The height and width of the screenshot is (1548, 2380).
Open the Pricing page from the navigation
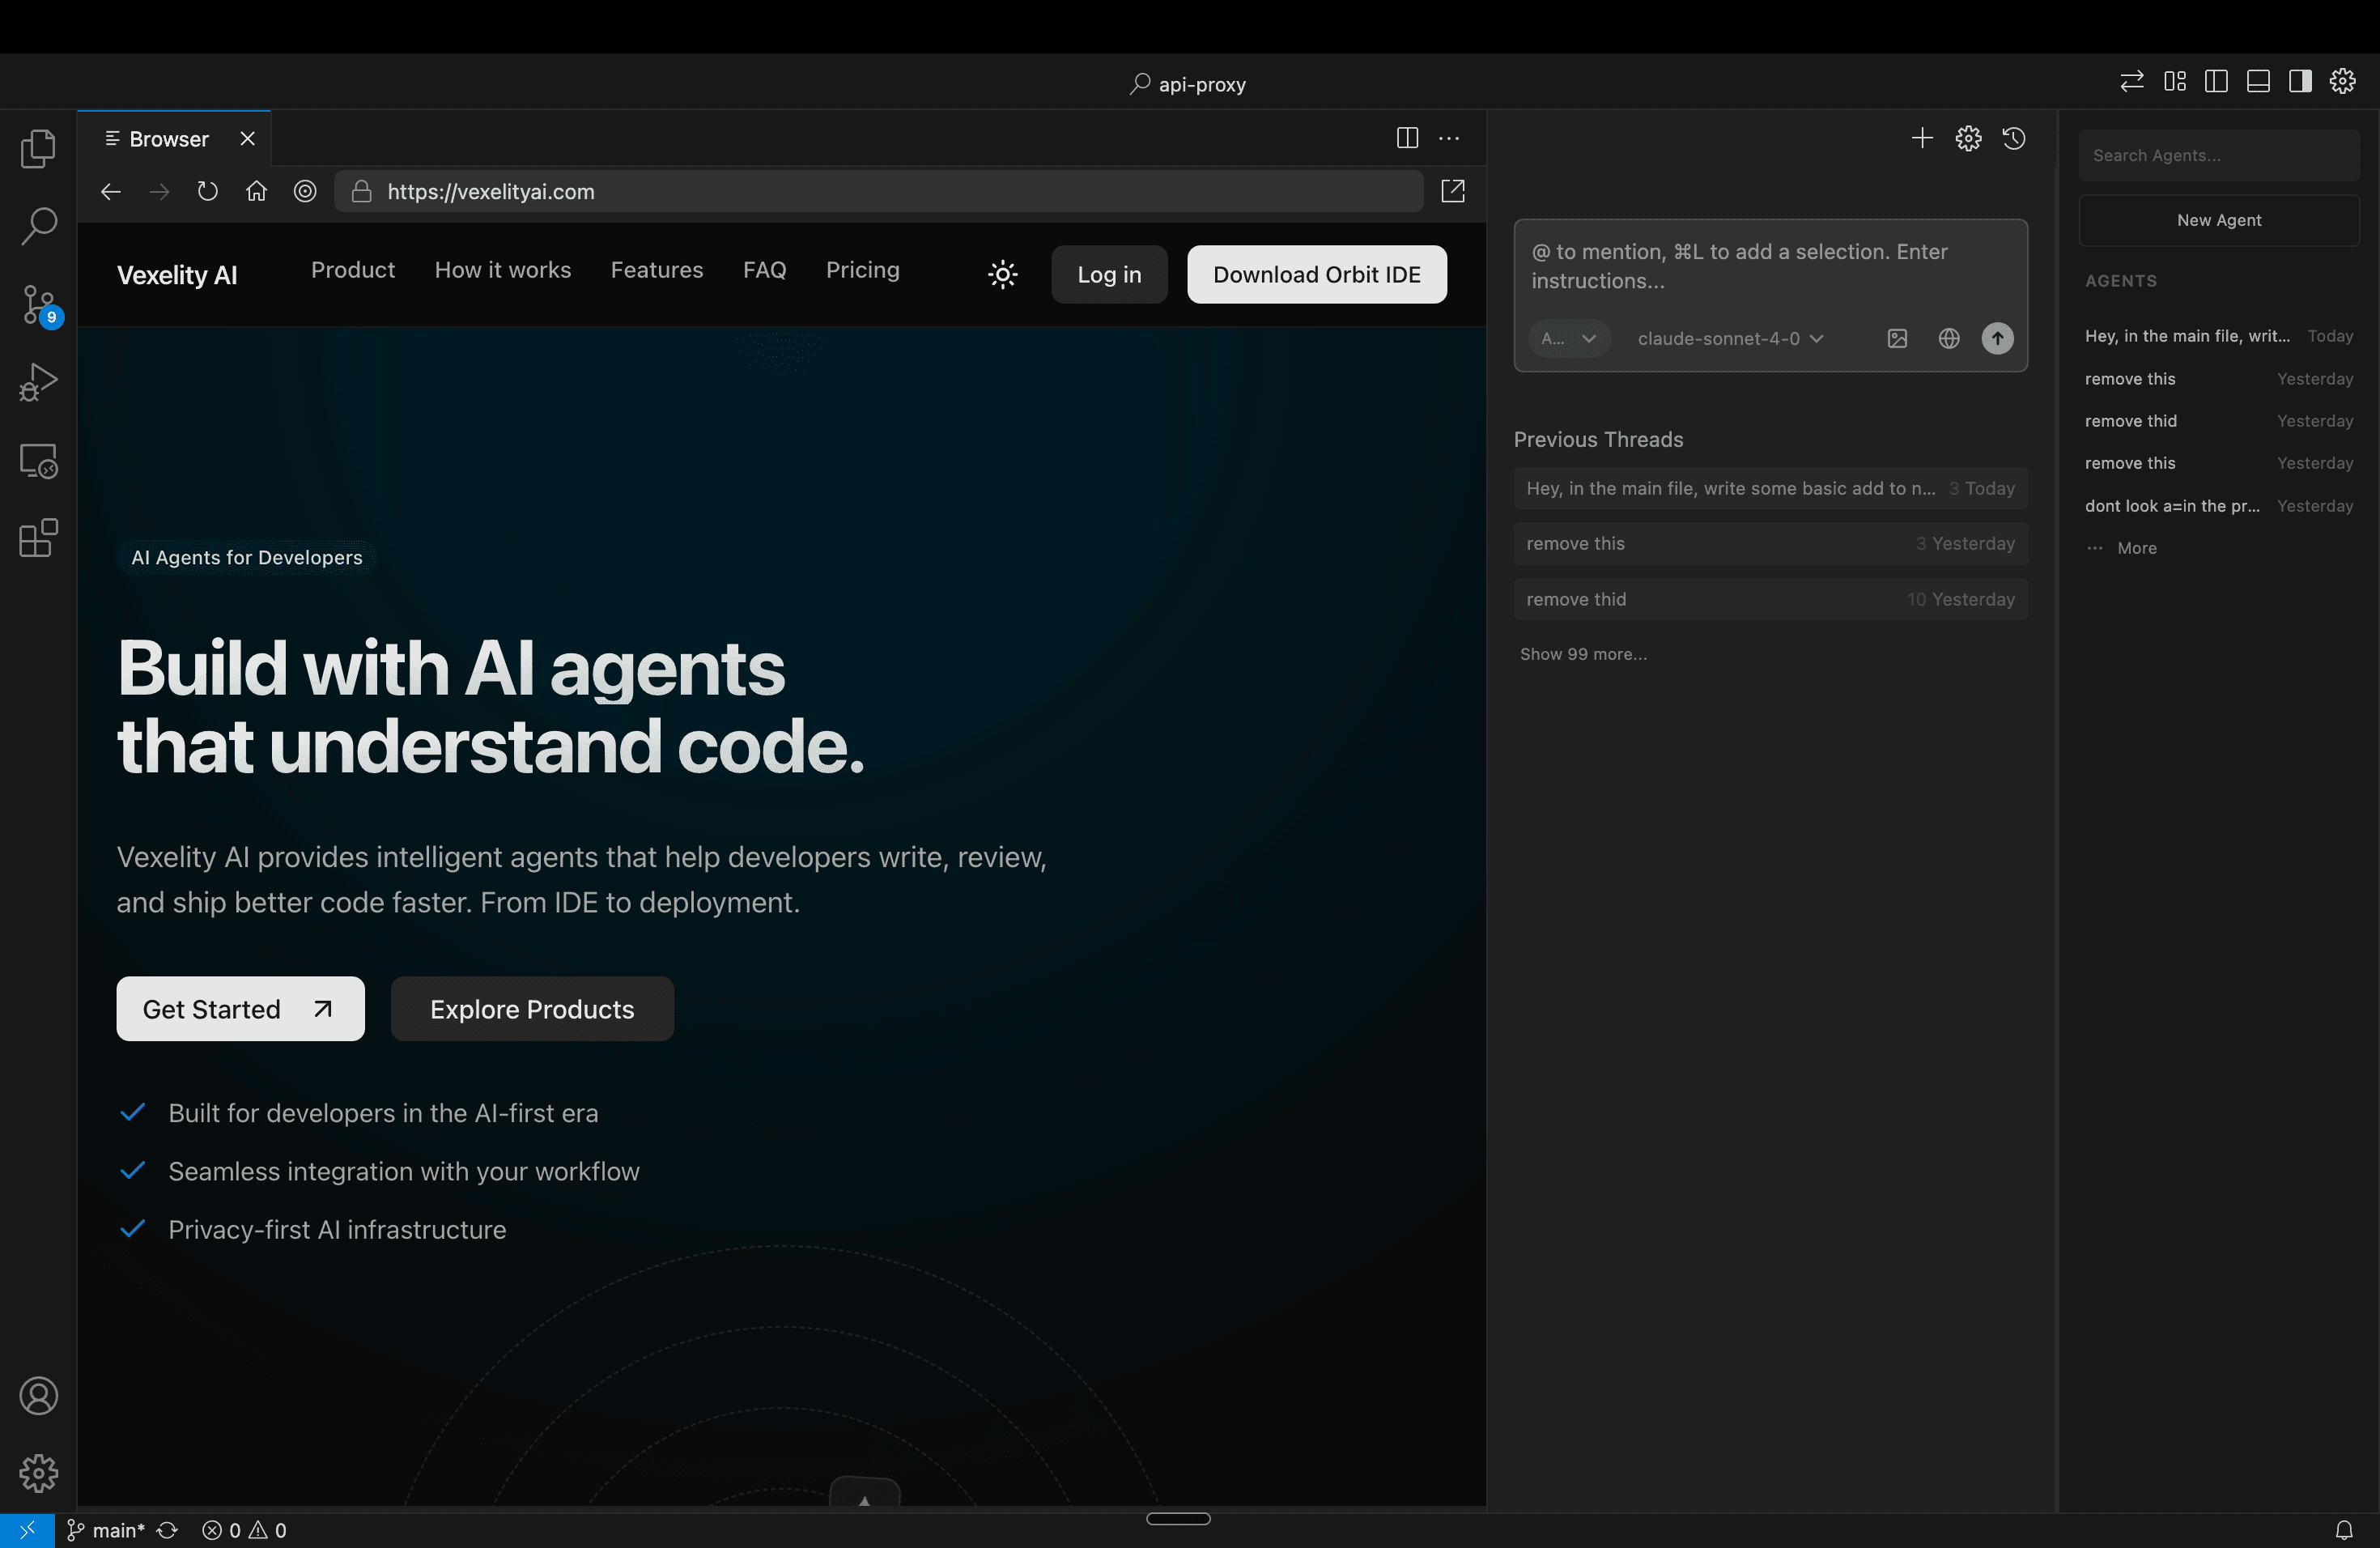pos(863,270)
